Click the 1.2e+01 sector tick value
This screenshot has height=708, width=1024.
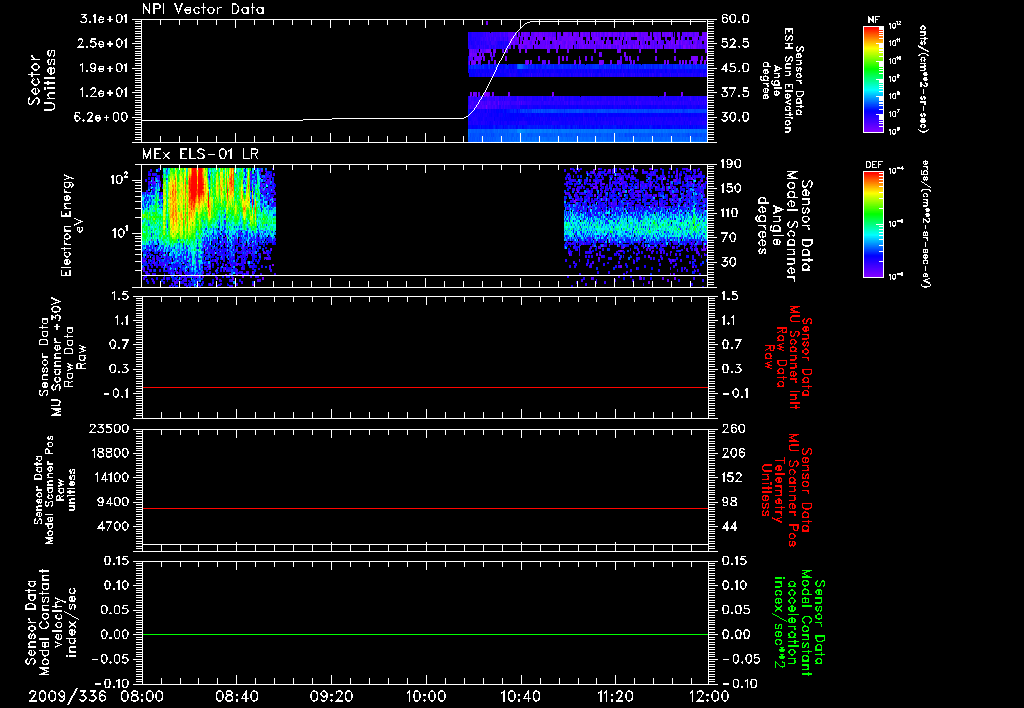[103, 93]
